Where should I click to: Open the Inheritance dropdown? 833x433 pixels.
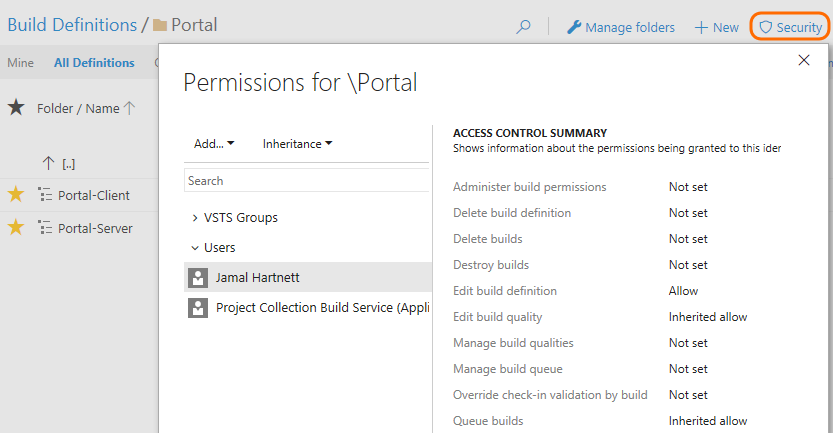click(297, 143)
